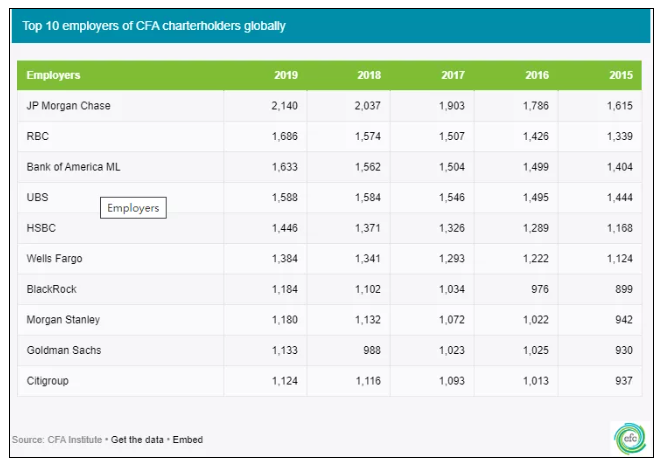This screenshot has width=665, height=467.
Task: Select the 2015 column header
Action: tap(621, 75)
